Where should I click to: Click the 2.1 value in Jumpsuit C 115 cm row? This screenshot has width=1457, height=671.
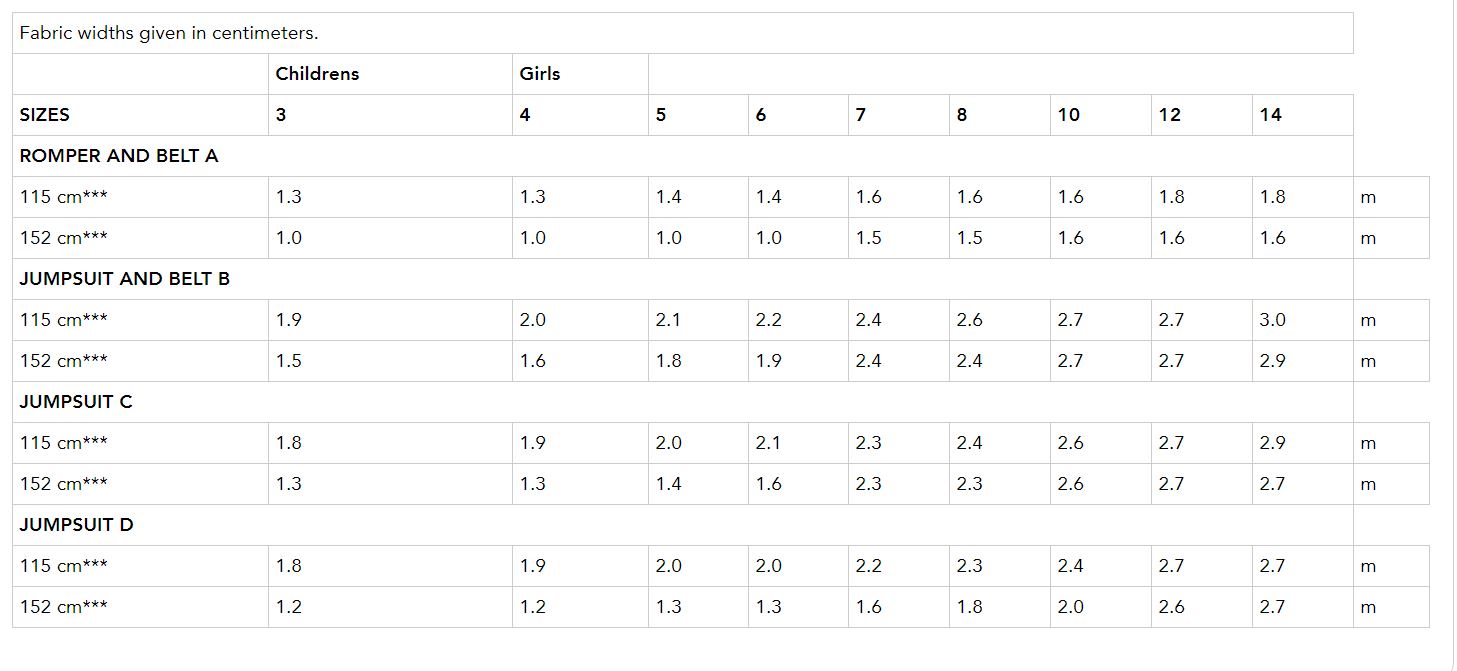click(x=768, y=443)
